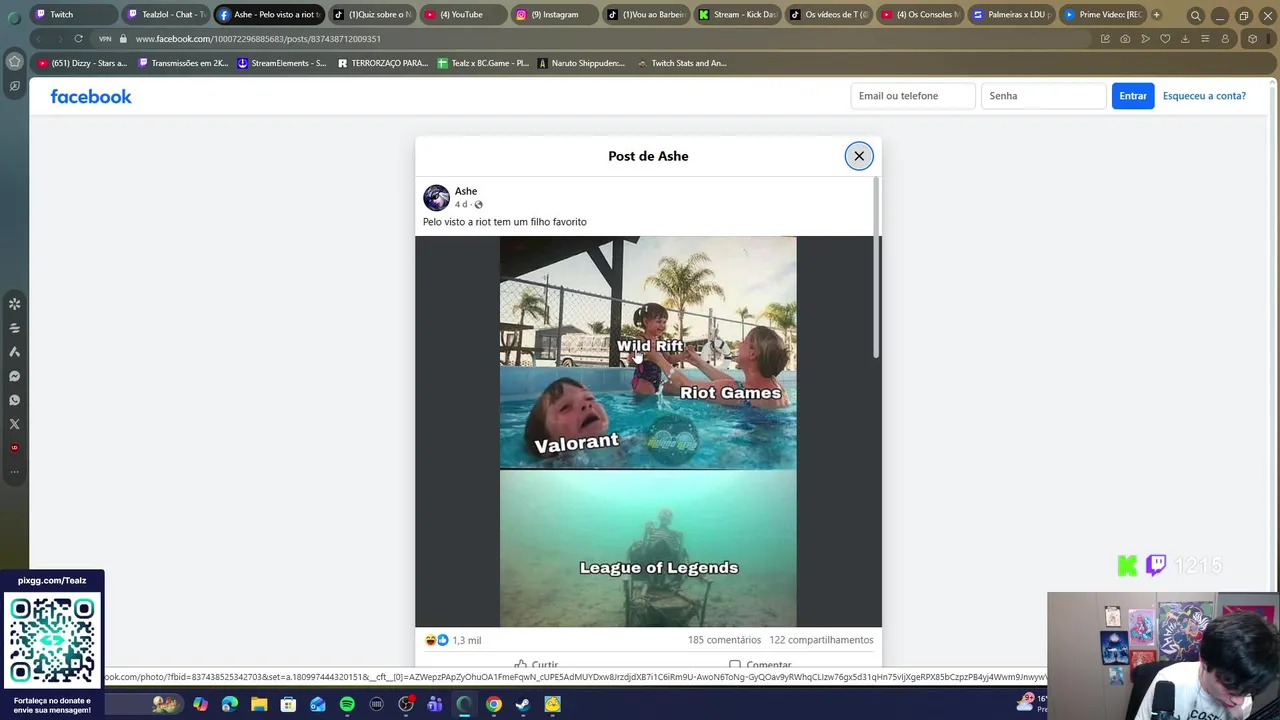Open Microsoft Teams from the taskbar
The height and width of the screenshot is (720, 1280).
pos(435,704)
